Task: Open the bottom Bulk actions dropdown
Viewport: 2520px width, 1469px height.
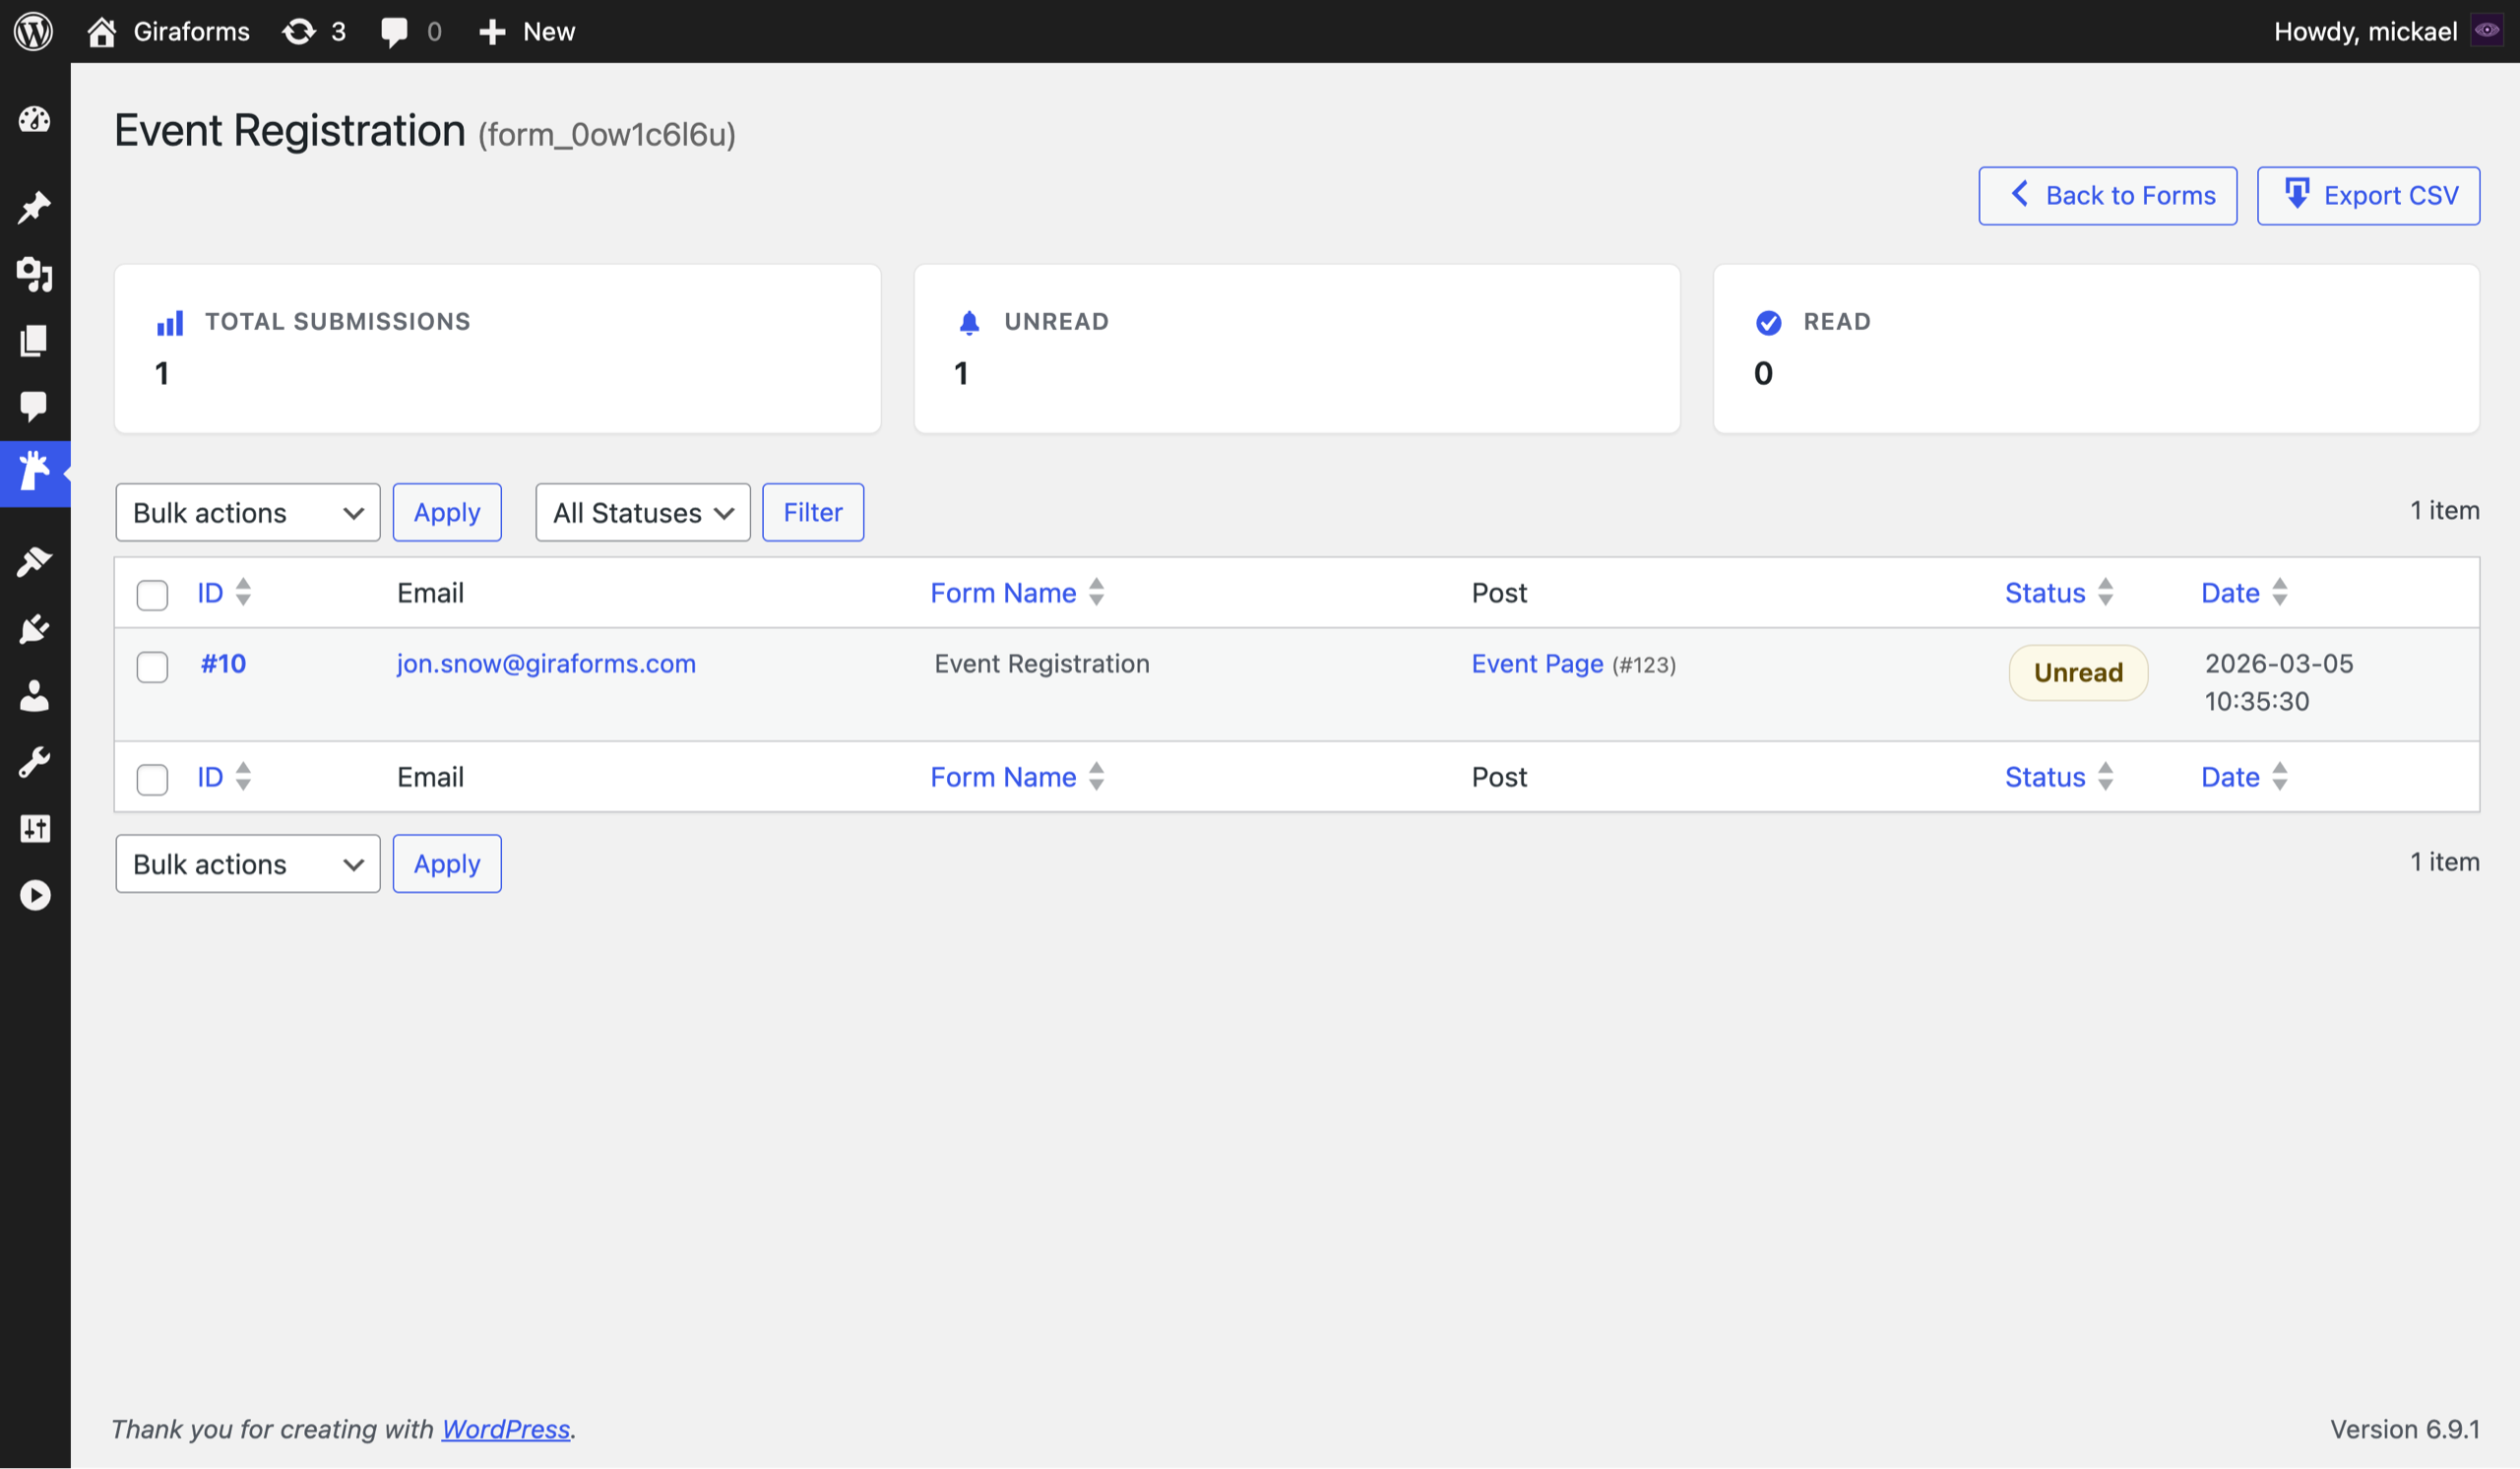Action: click(x=248, y=864)
